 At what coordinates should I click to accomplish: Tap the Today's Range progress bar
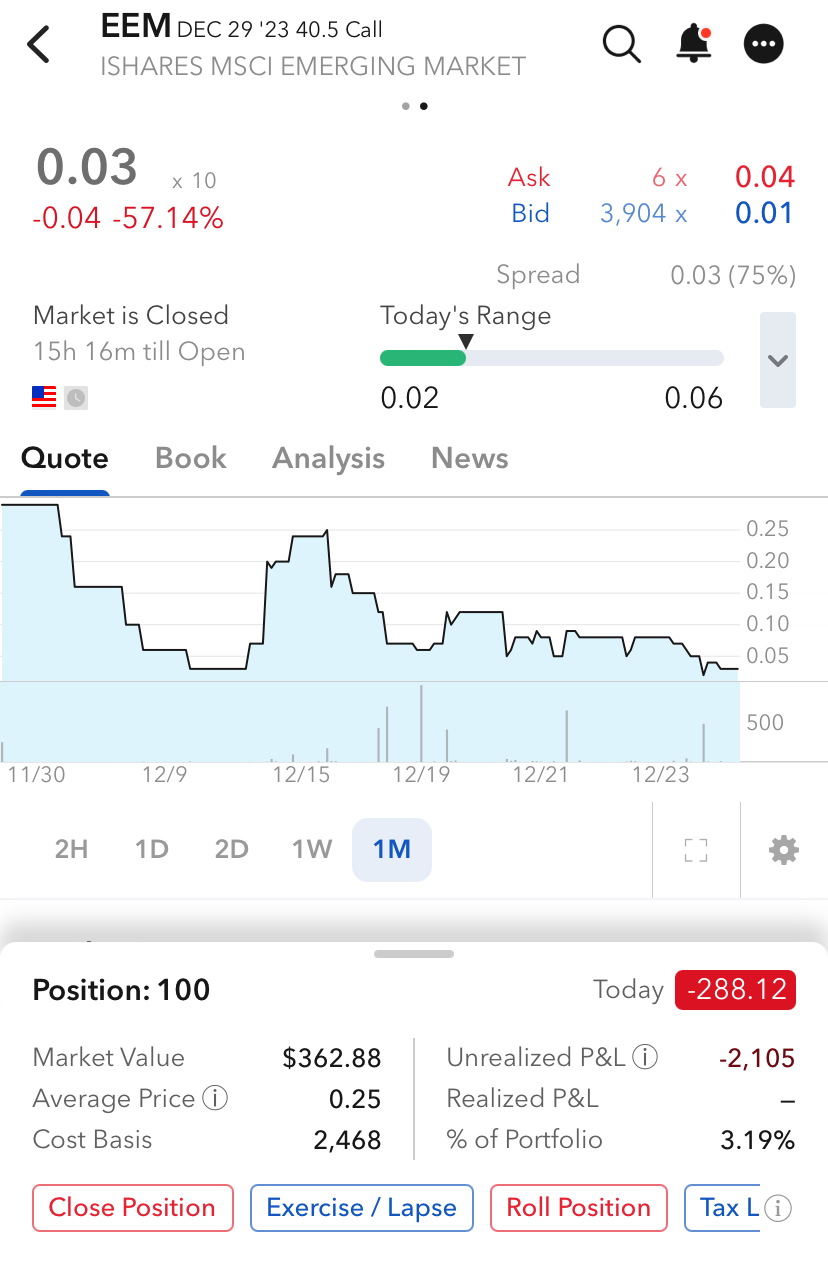point(552,358)
